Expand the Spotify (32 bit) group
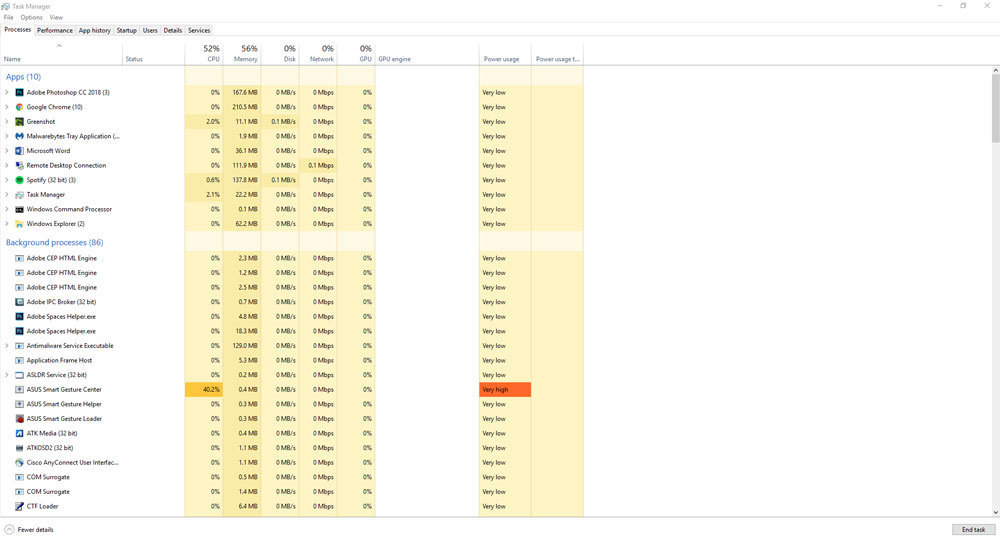Image resolution: width=1000 pixels, height=541 pixels. (x=7, y=180)
